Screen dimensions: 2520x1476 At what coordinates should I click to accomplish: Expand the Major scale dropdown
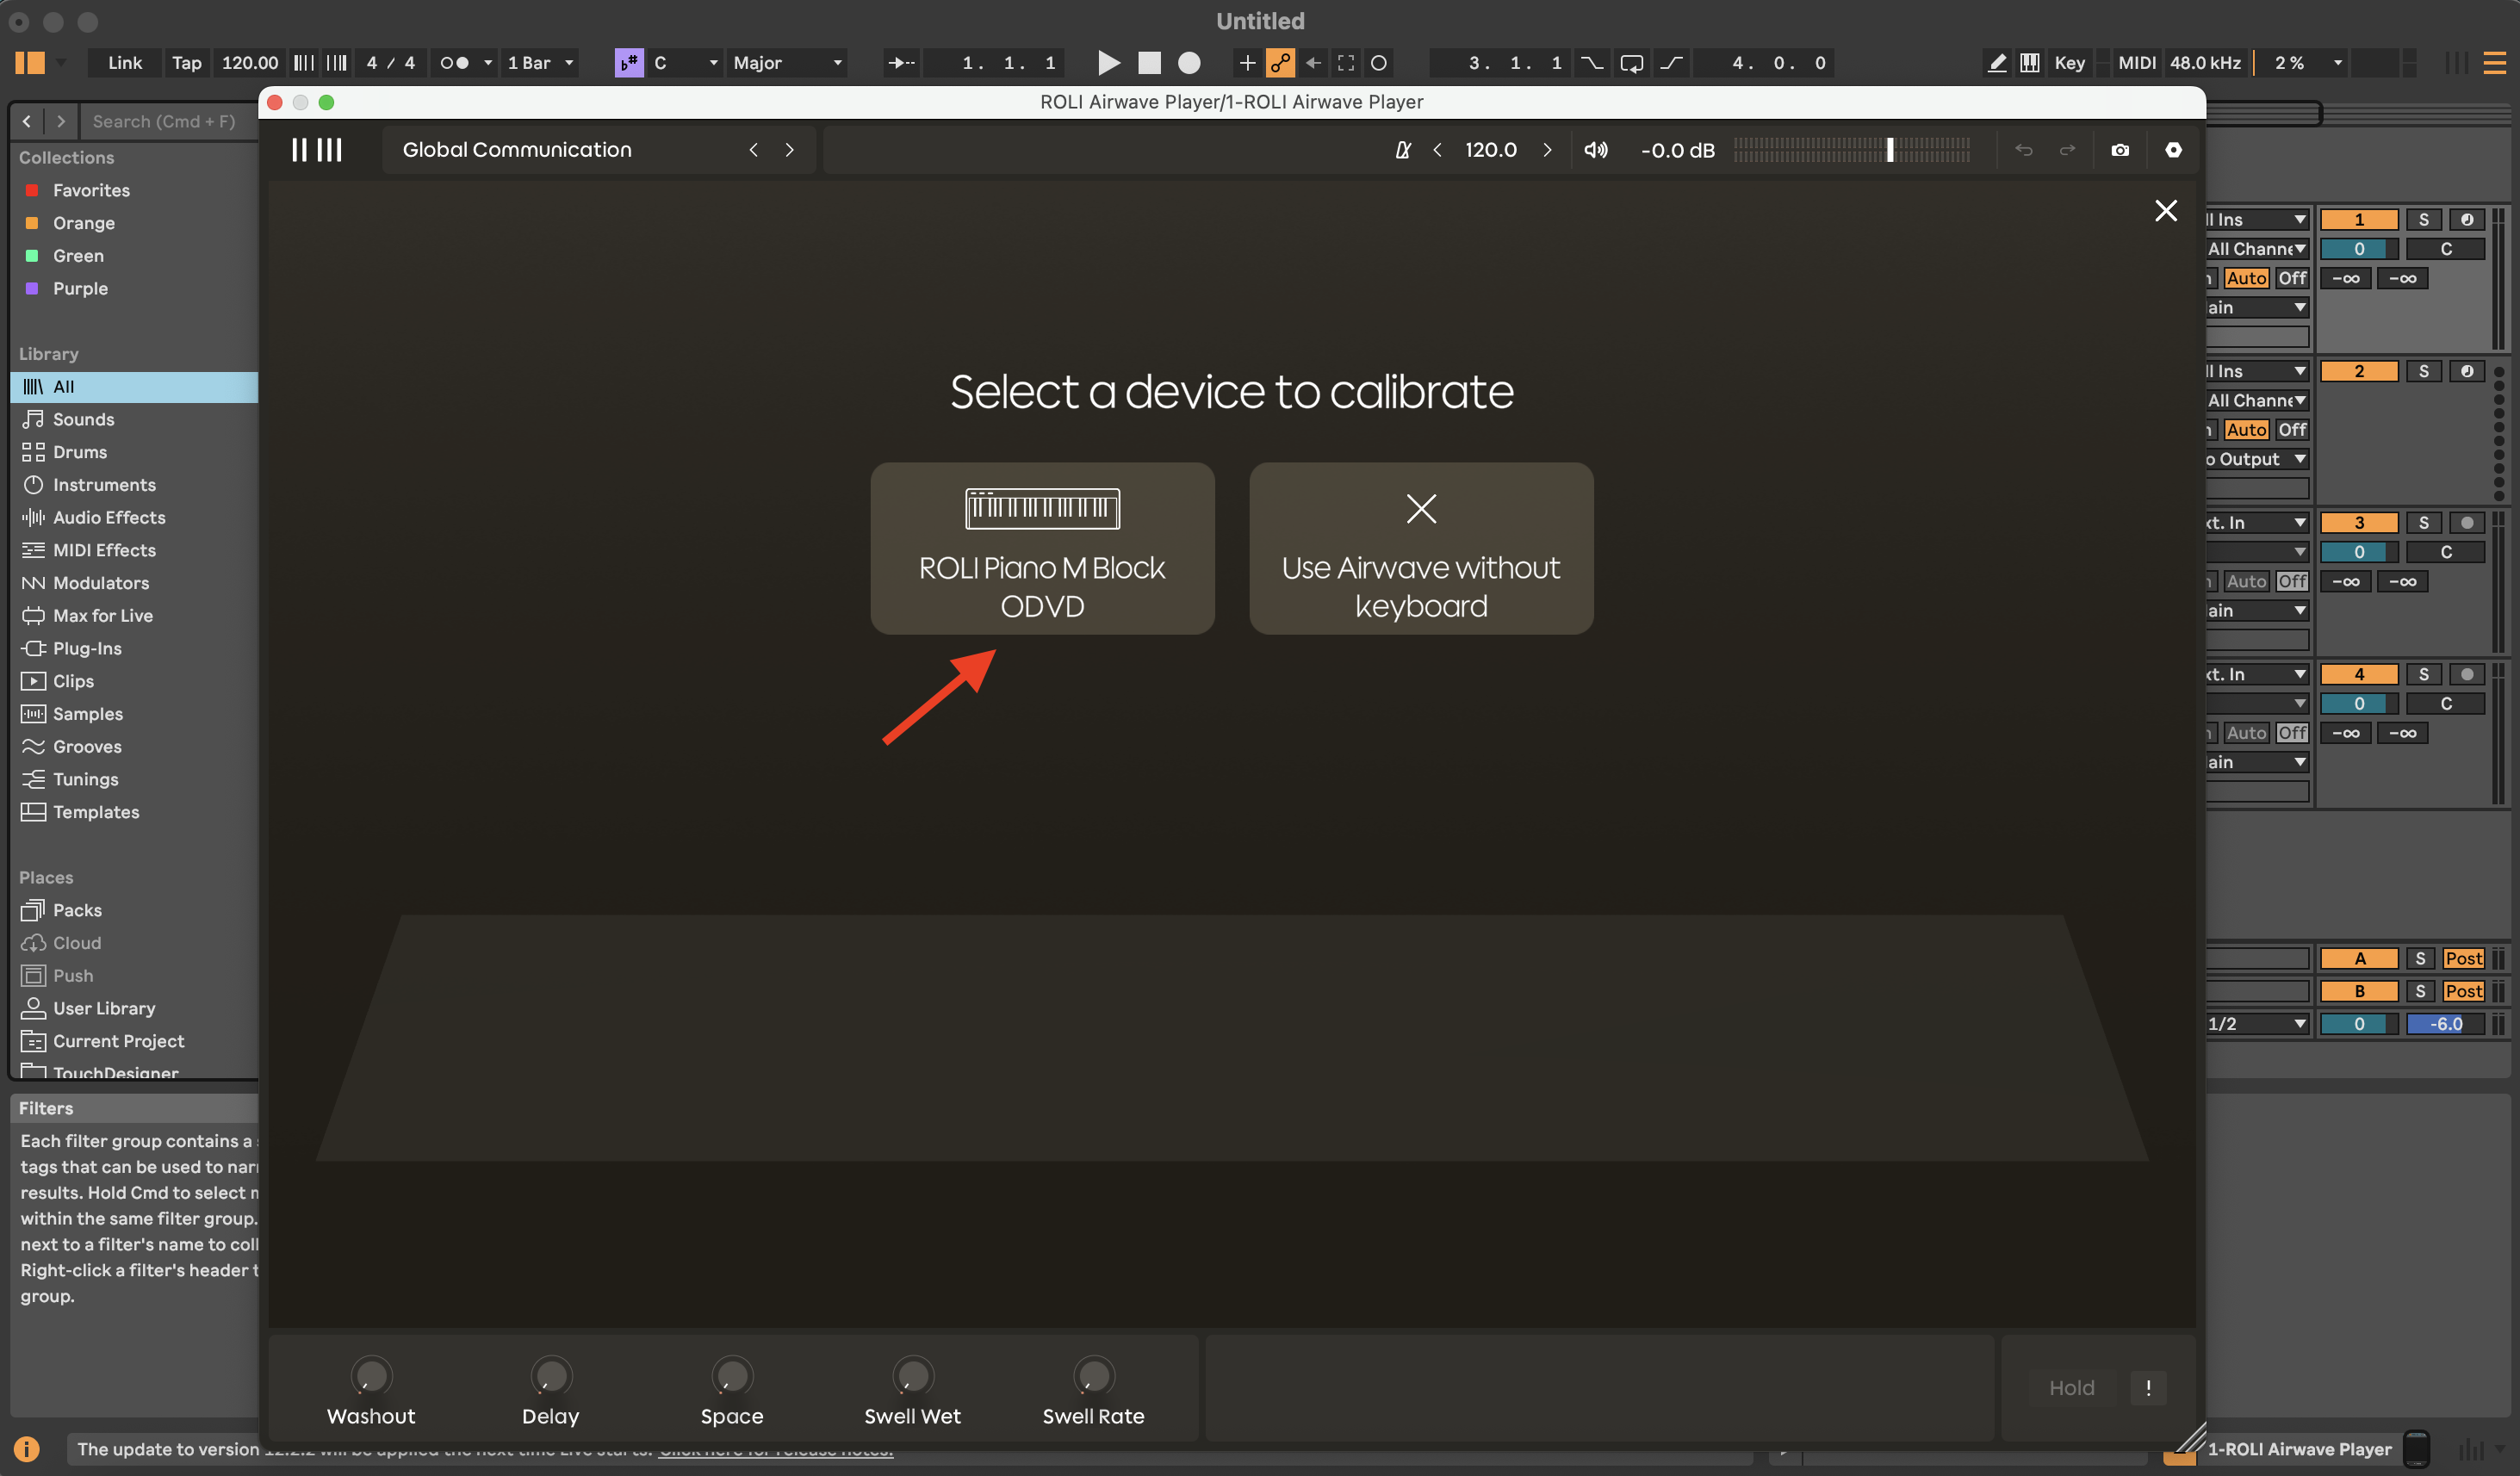pyautogui.click(x=788, y=63)
